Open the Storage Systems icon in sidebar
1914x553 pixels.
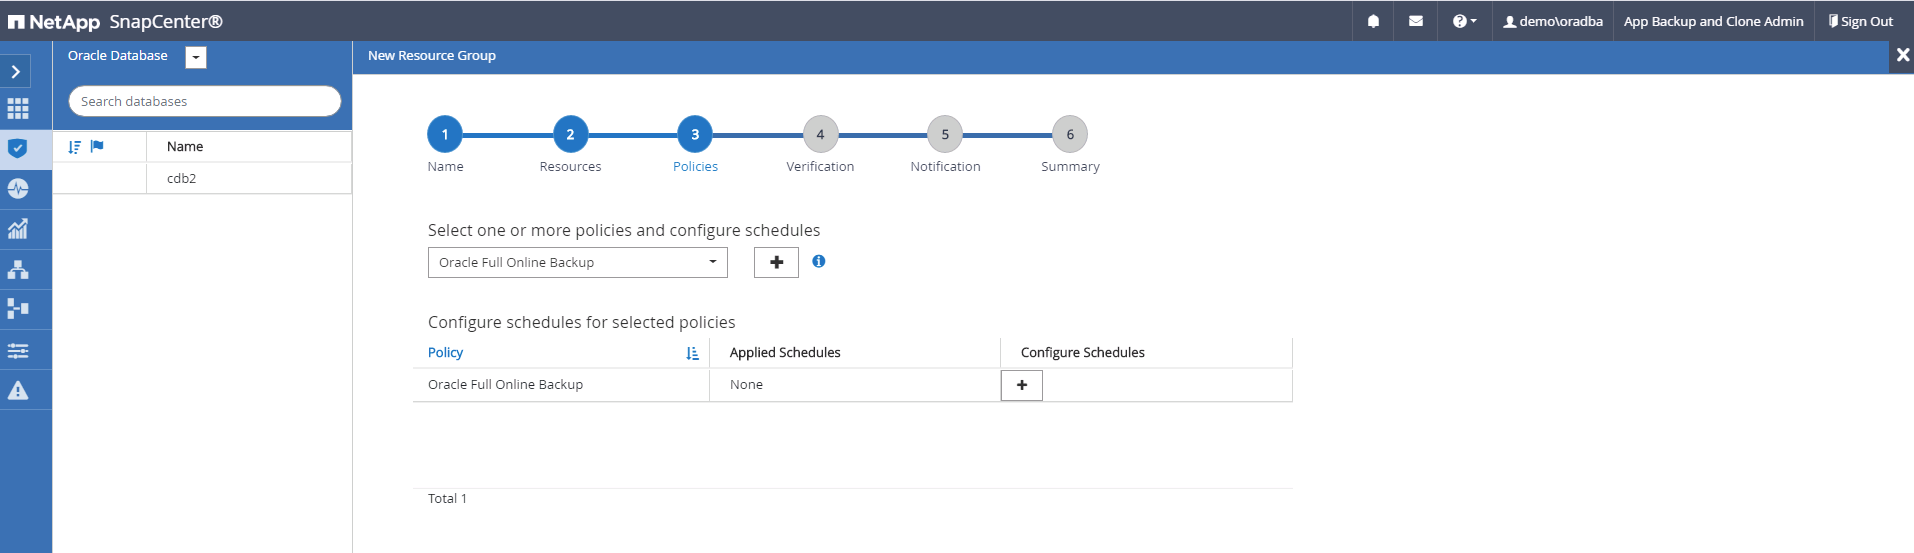[x=18, y=309]
